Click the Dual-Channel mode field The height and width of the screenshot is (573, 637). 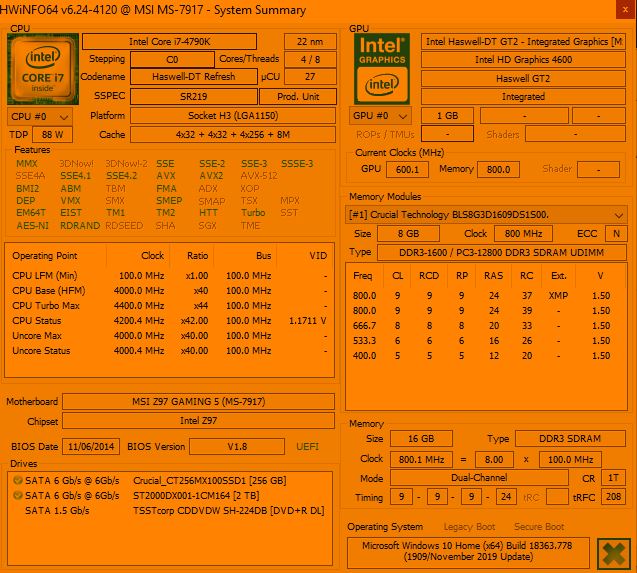[479, 478]
